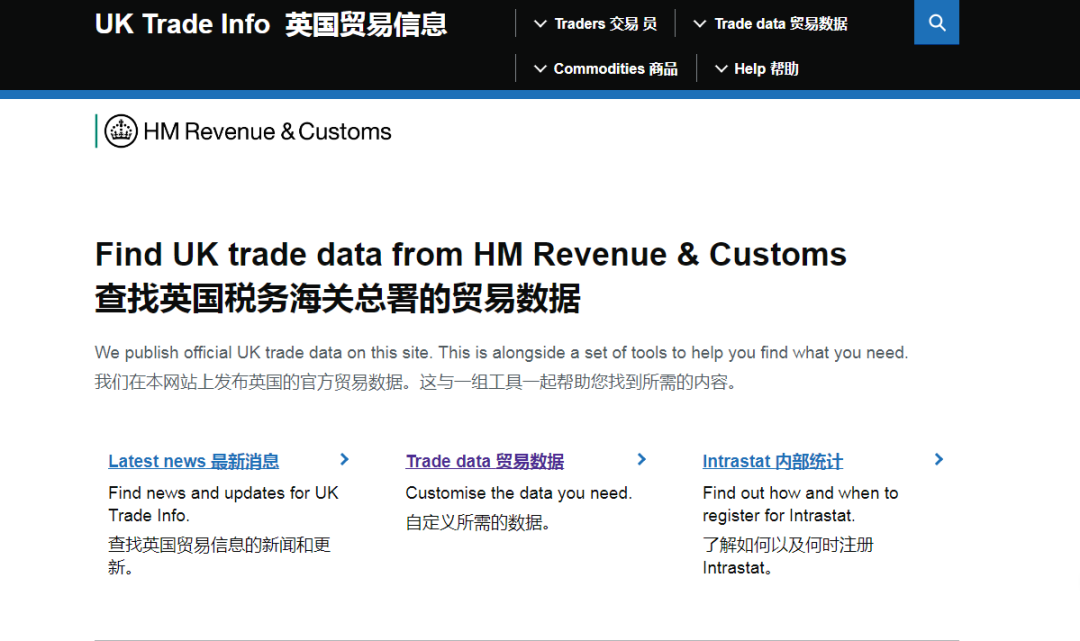Open the Traders 交易员 menu
This screenshot has width=1080, height=641.
(x=605, y=24)
